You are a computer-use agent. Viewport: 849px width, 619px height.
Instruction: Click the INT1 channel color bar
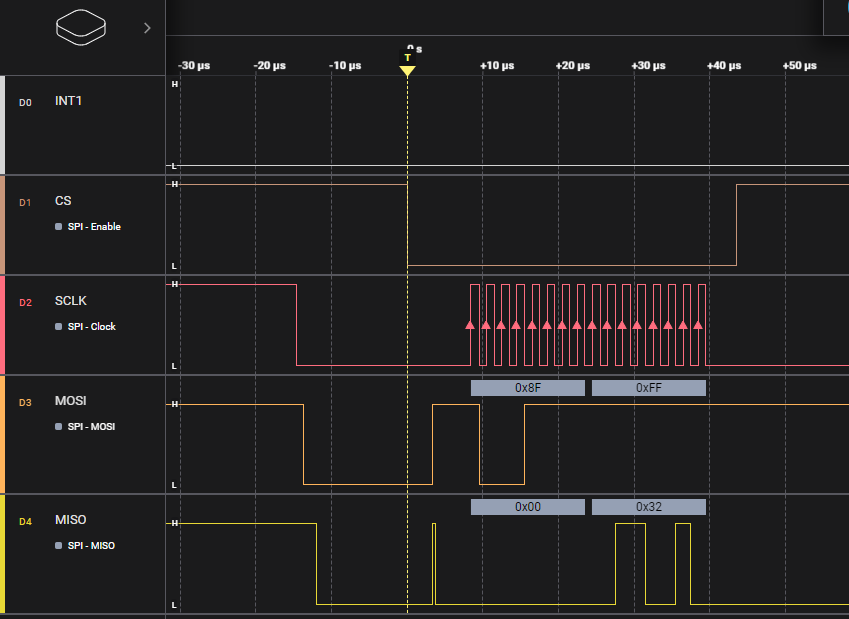pos(2,125)
